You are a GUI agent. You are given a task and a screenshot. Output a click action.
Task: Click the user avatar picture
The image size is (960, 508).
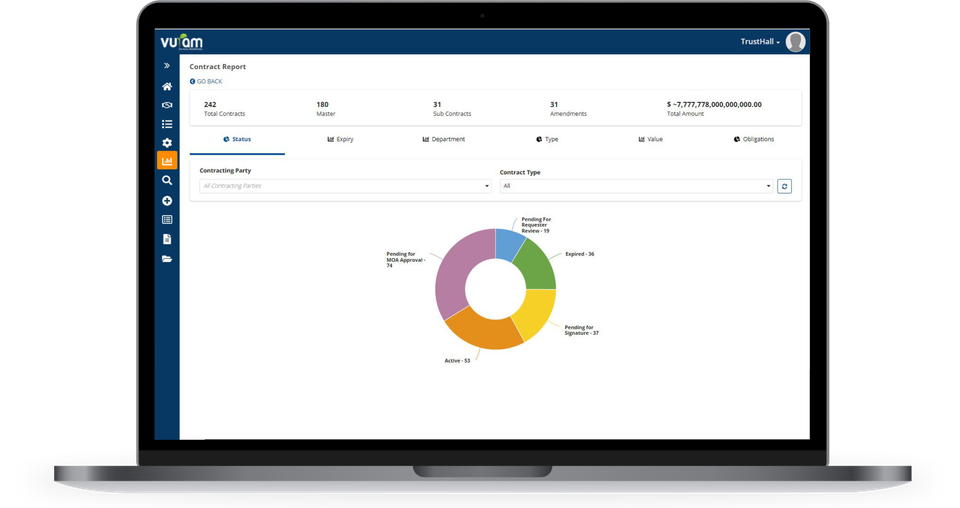pyautogui.click(x=795, y=42)
